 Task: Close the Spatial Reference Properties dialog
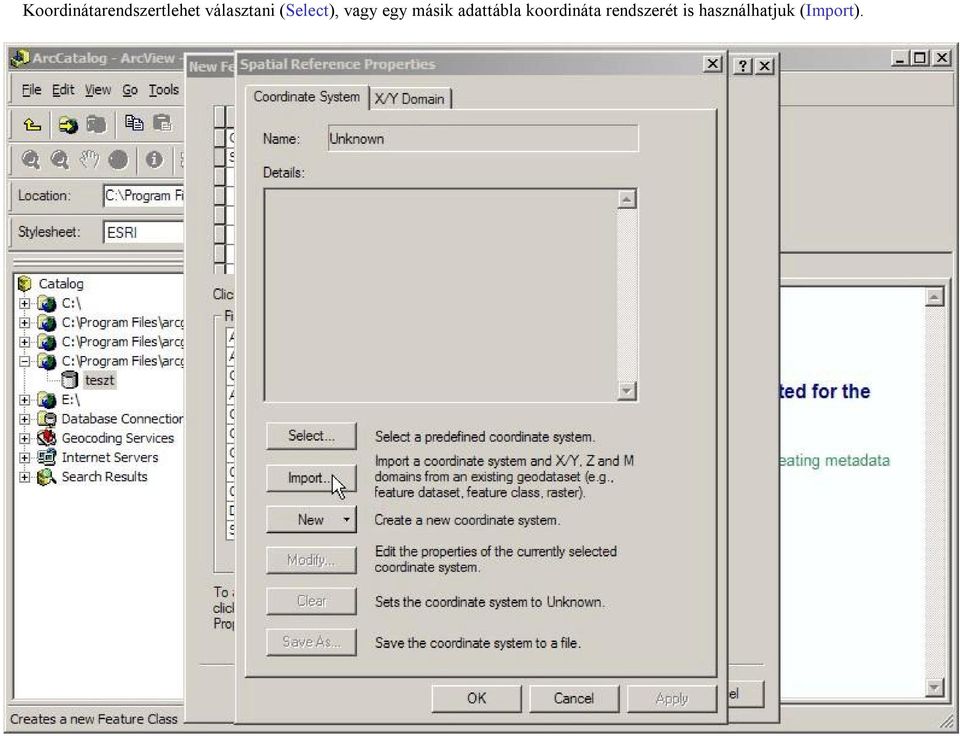712,64
